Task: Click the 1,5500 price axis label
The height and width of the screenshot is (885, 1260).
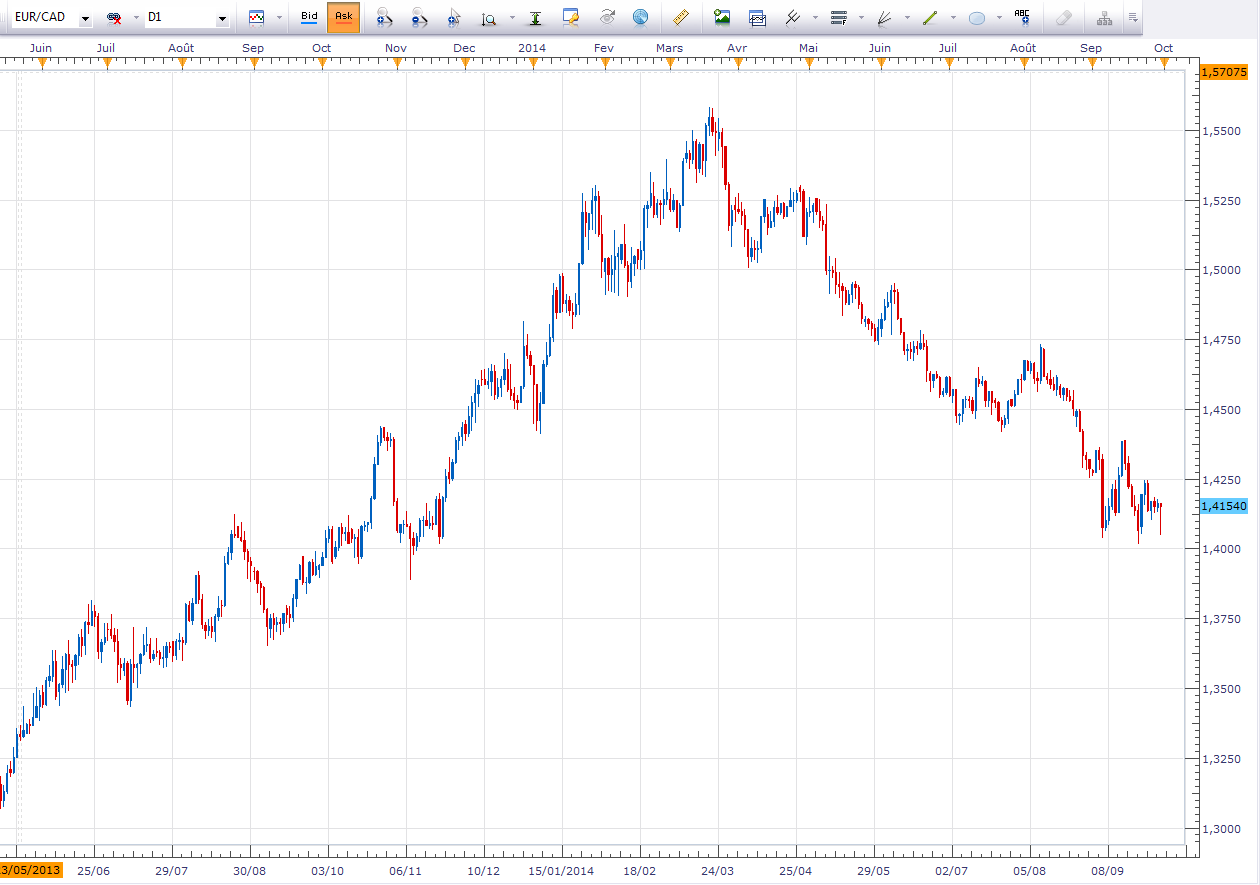Action: tap(1220, 131)
